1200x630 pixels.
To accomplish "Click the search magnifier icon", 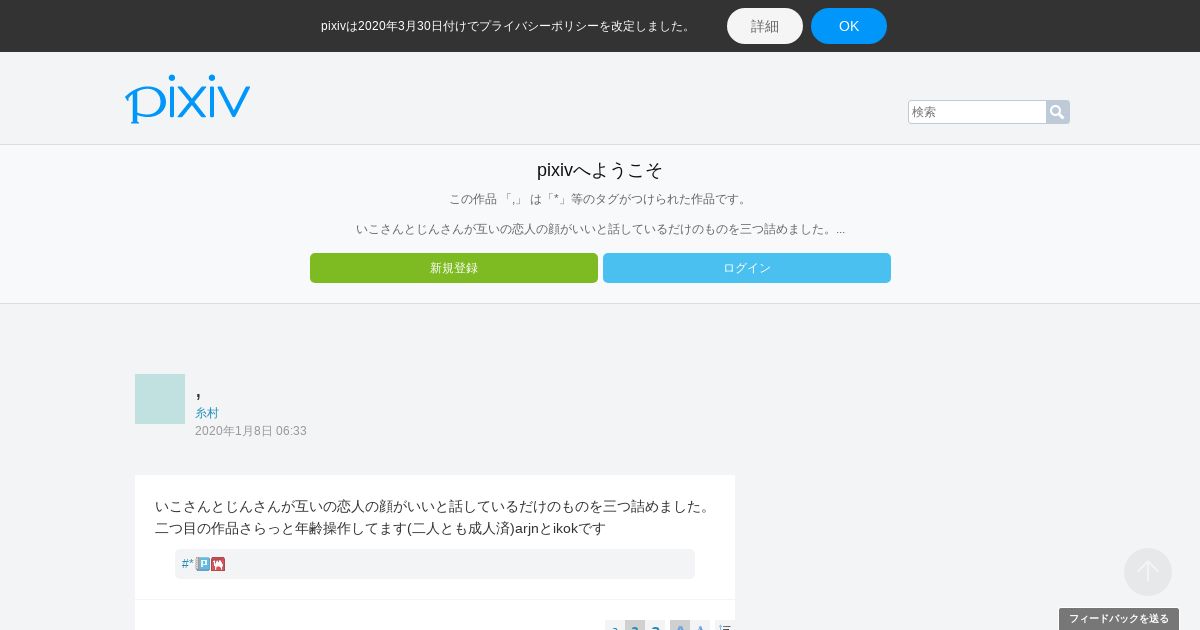I will [x=1057, y=112].
